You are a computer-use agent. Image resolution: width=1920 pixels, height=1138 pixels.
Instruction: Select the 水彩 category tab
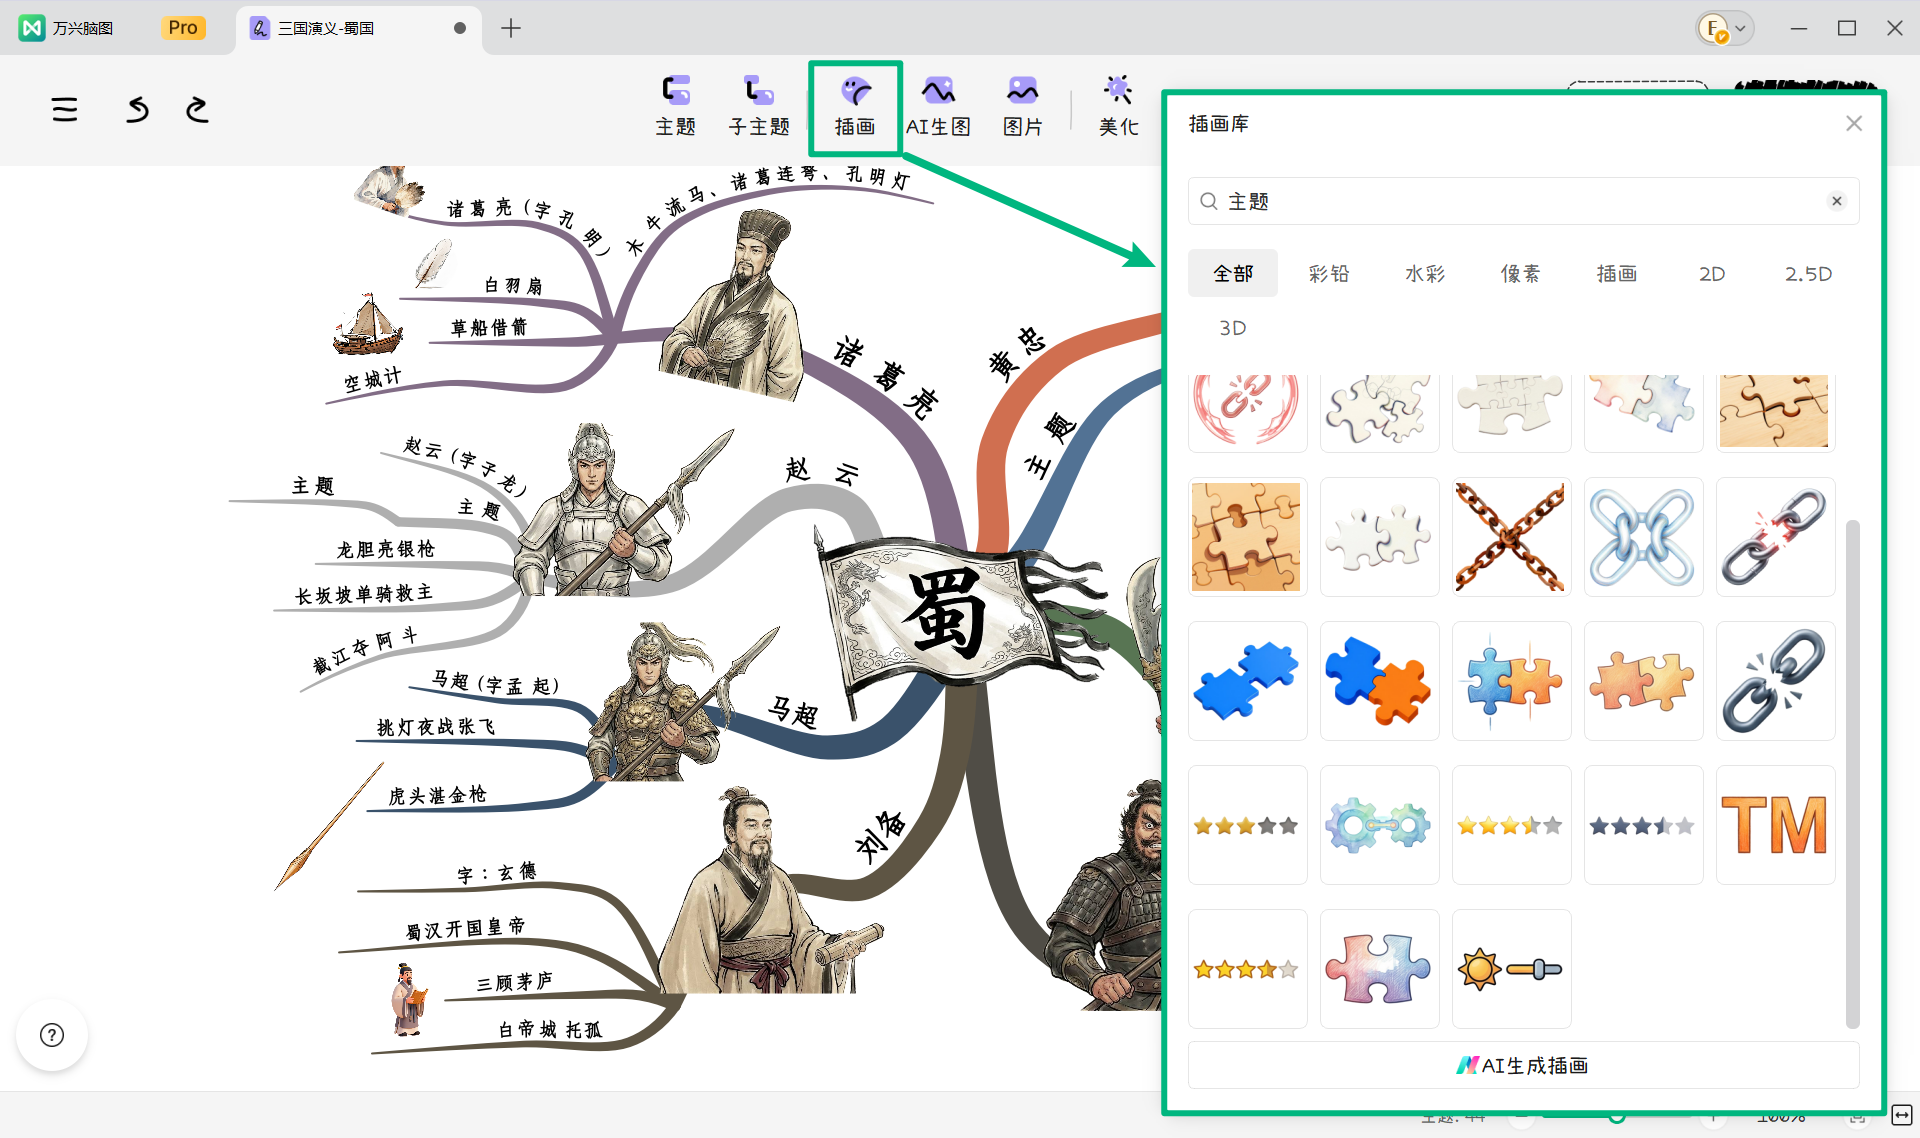tap(1425, 273)
